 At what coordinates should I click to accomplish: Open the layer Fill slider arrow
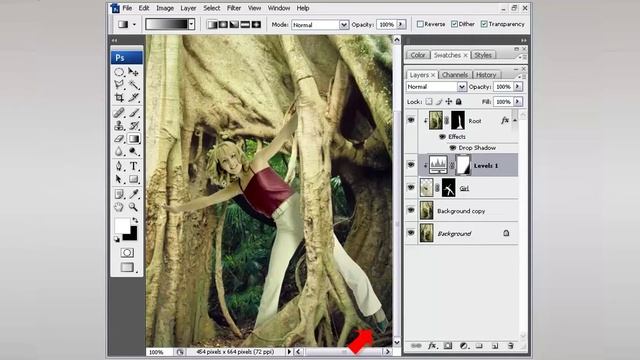point(518,101)
